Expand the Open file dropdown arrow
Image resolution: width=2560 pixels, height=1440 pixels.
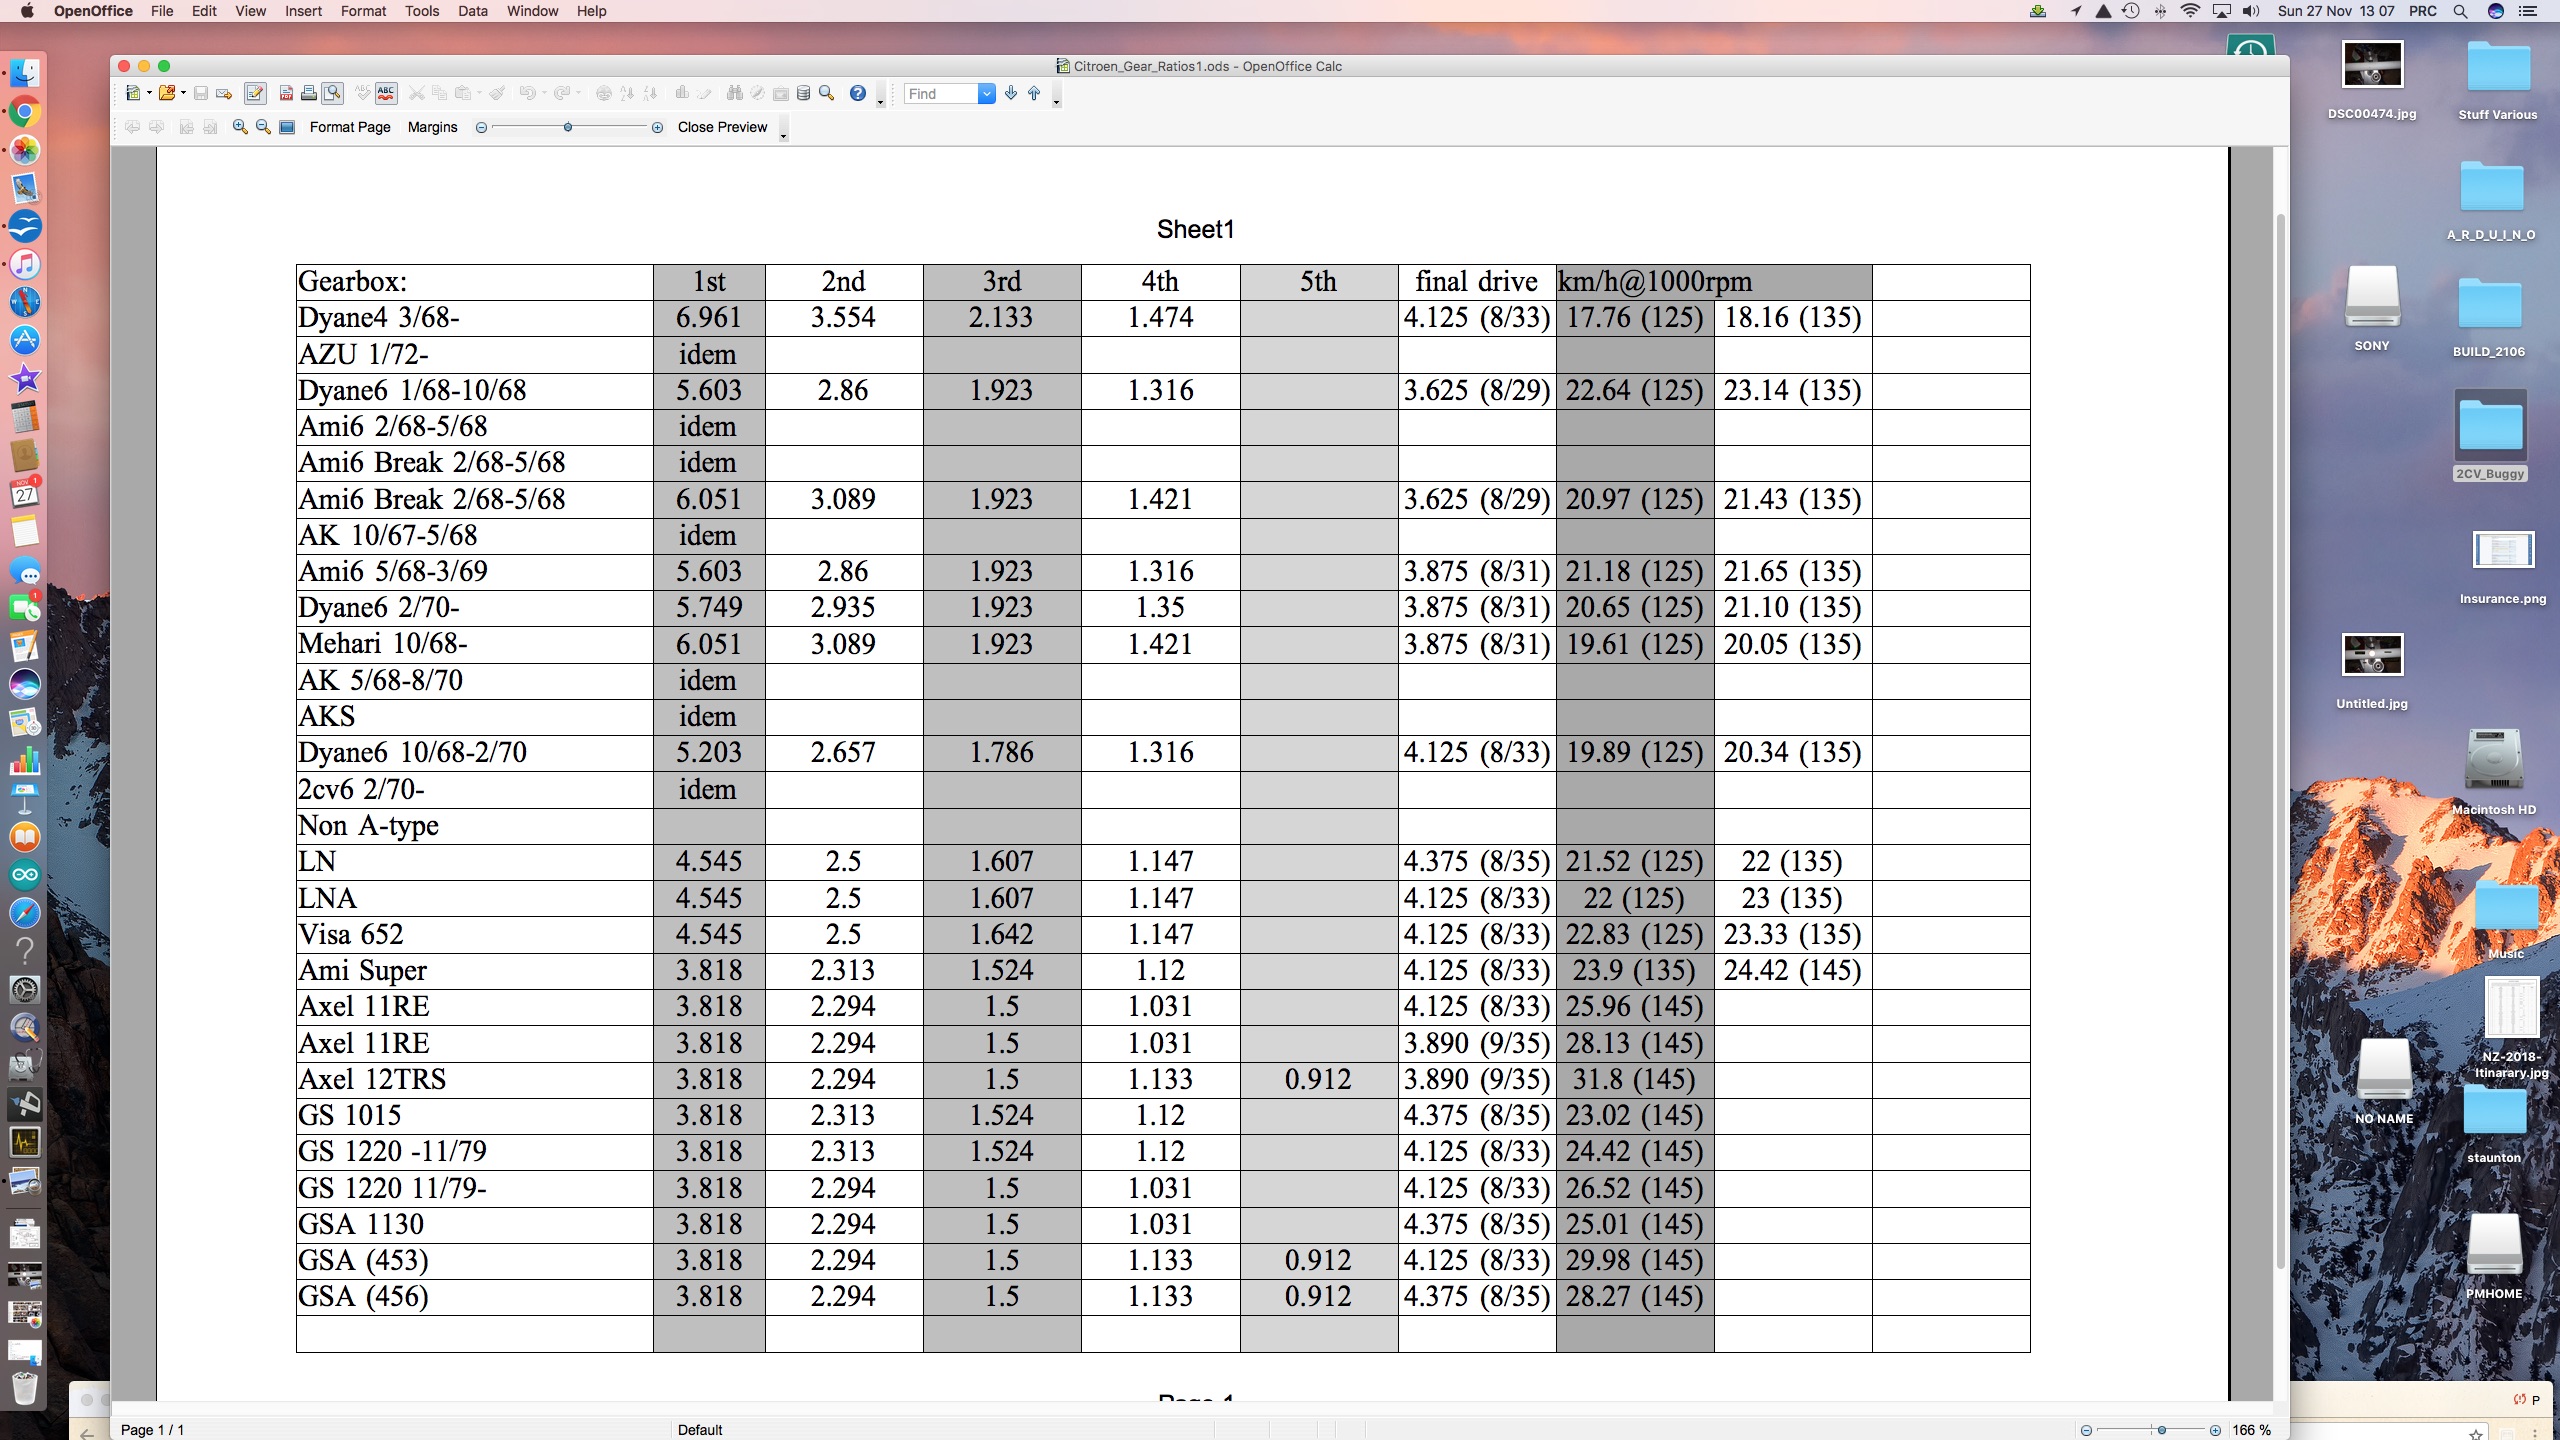tap(183, 93)
